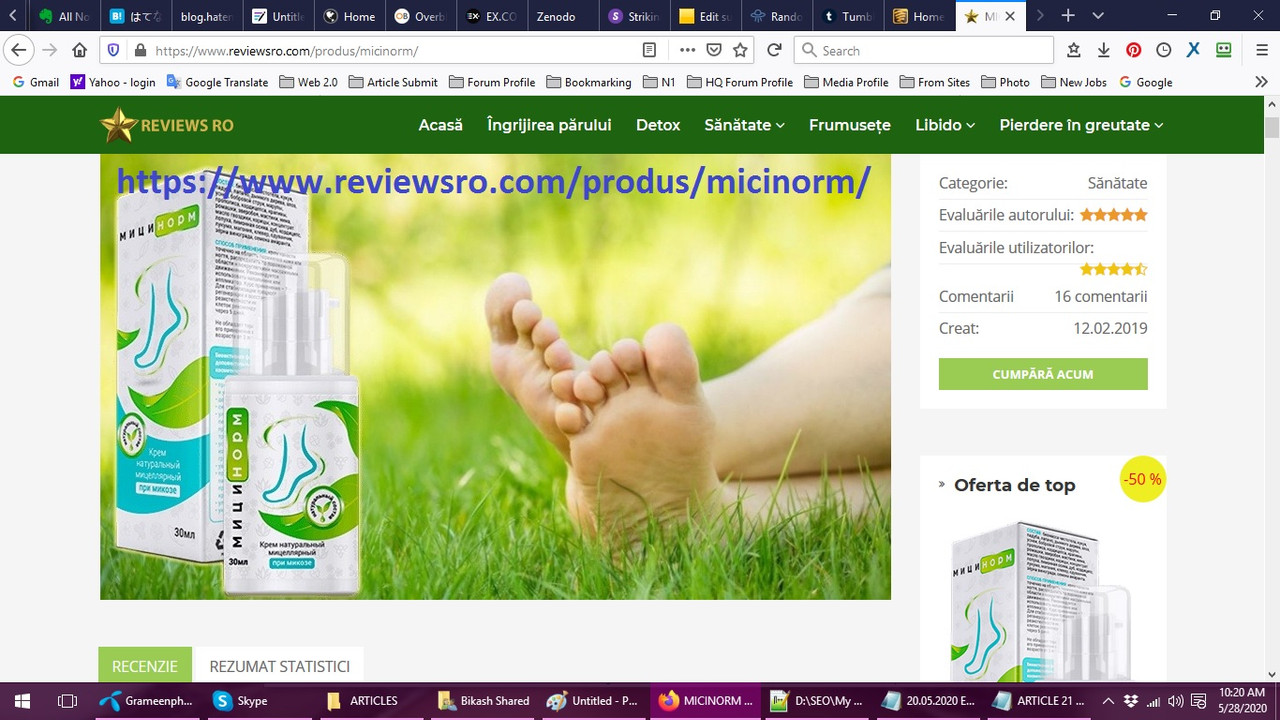Viewport: 1280px width, 720px height.
Task: Open Web 2.0 bookmarks folder
Action: point(308,82)
